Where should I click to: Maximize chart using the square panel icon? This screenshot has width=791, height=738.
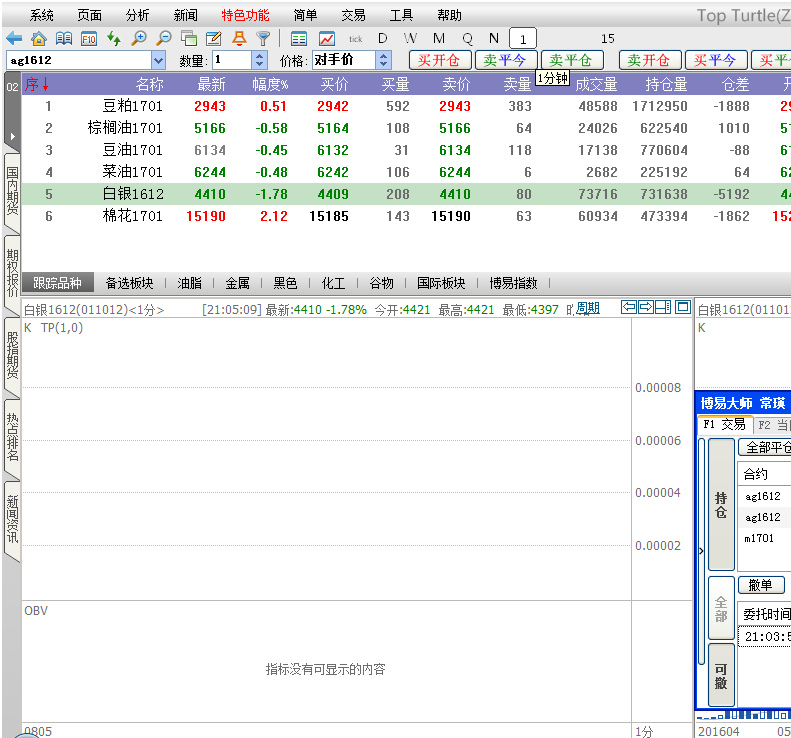(x=682, y=307)
